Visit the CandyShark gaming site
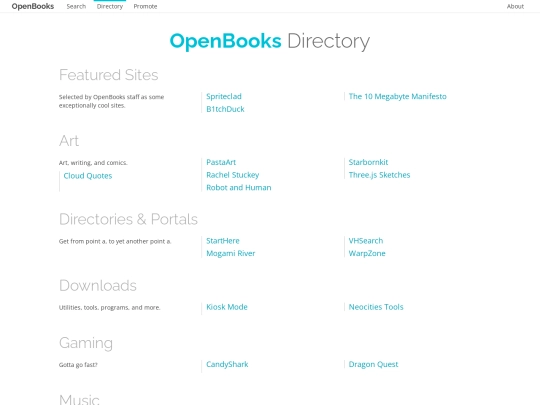Screen dimensions: 540x405 point(227,364)
